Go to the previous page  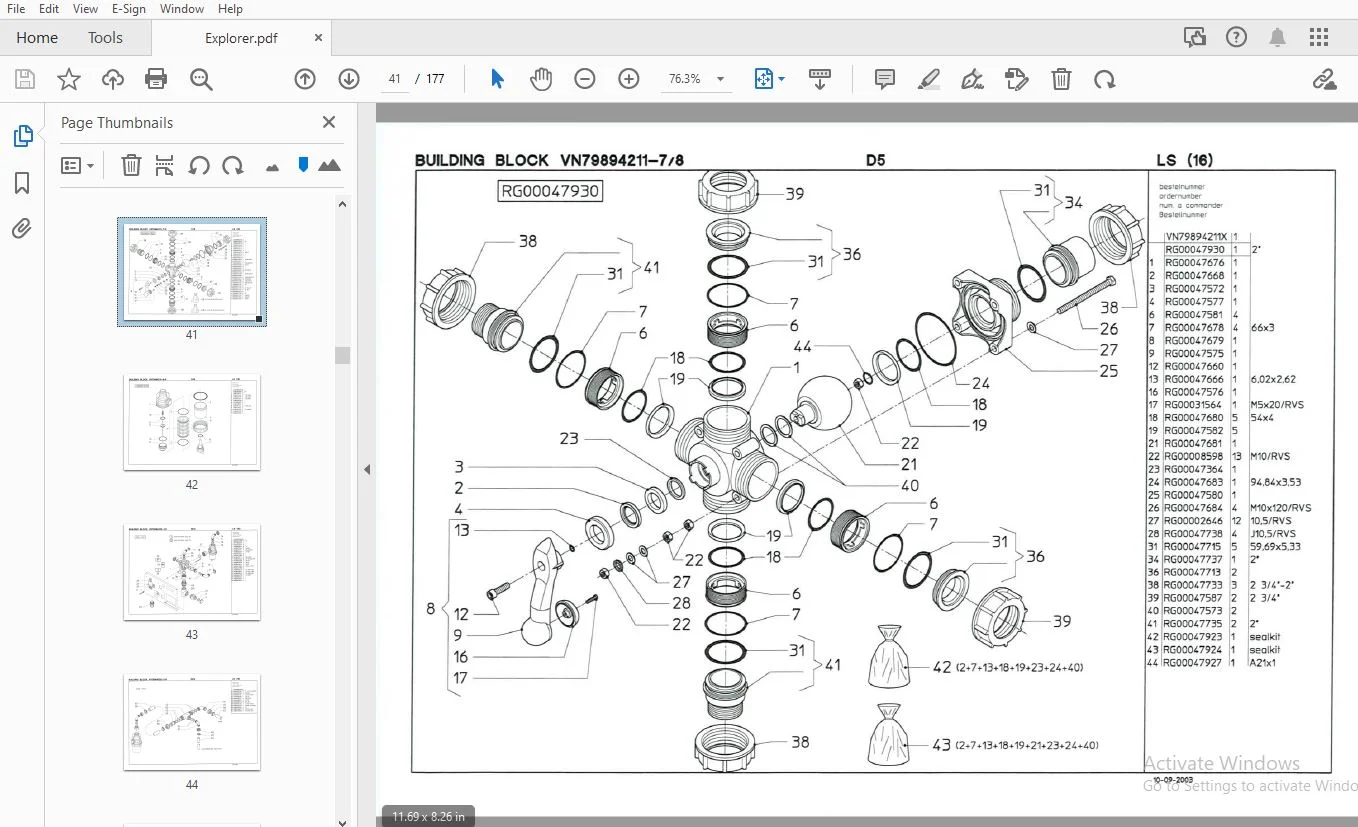click(x=305, y=79)
